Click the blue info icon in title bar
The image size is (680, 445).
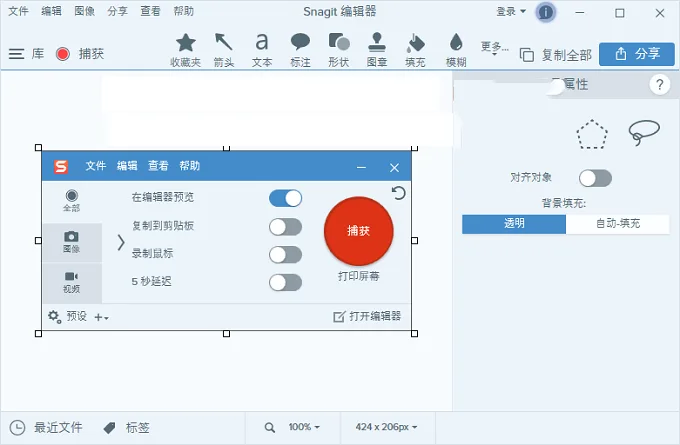pyautogui.click(x=546, y=12)
